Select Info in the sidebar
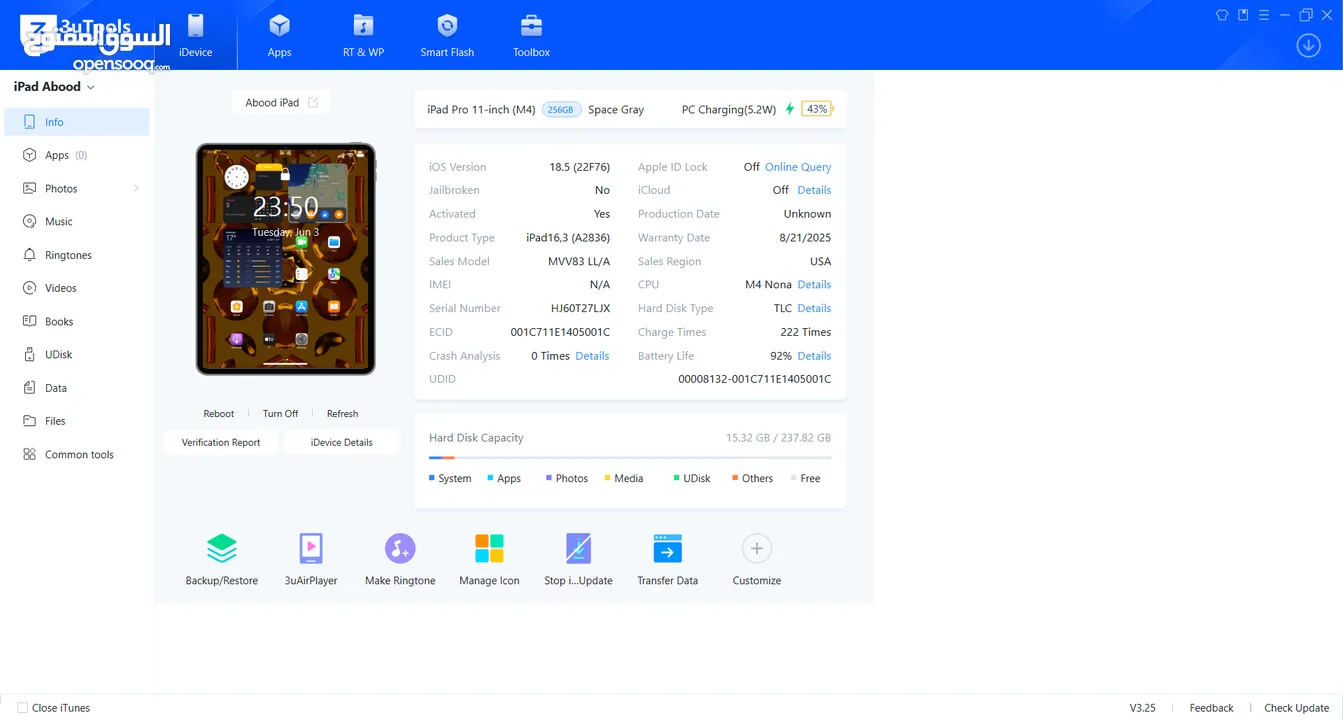1343x720 pixels. 77,122
